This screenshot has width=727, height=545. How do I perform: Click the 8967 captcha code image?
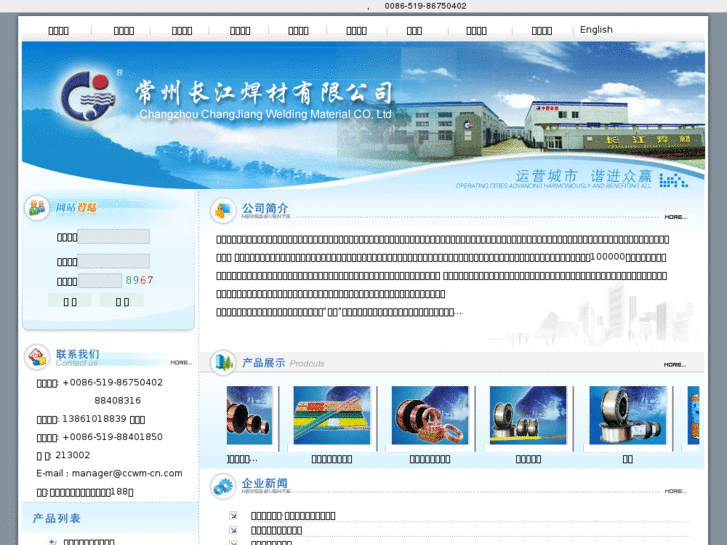139,280
